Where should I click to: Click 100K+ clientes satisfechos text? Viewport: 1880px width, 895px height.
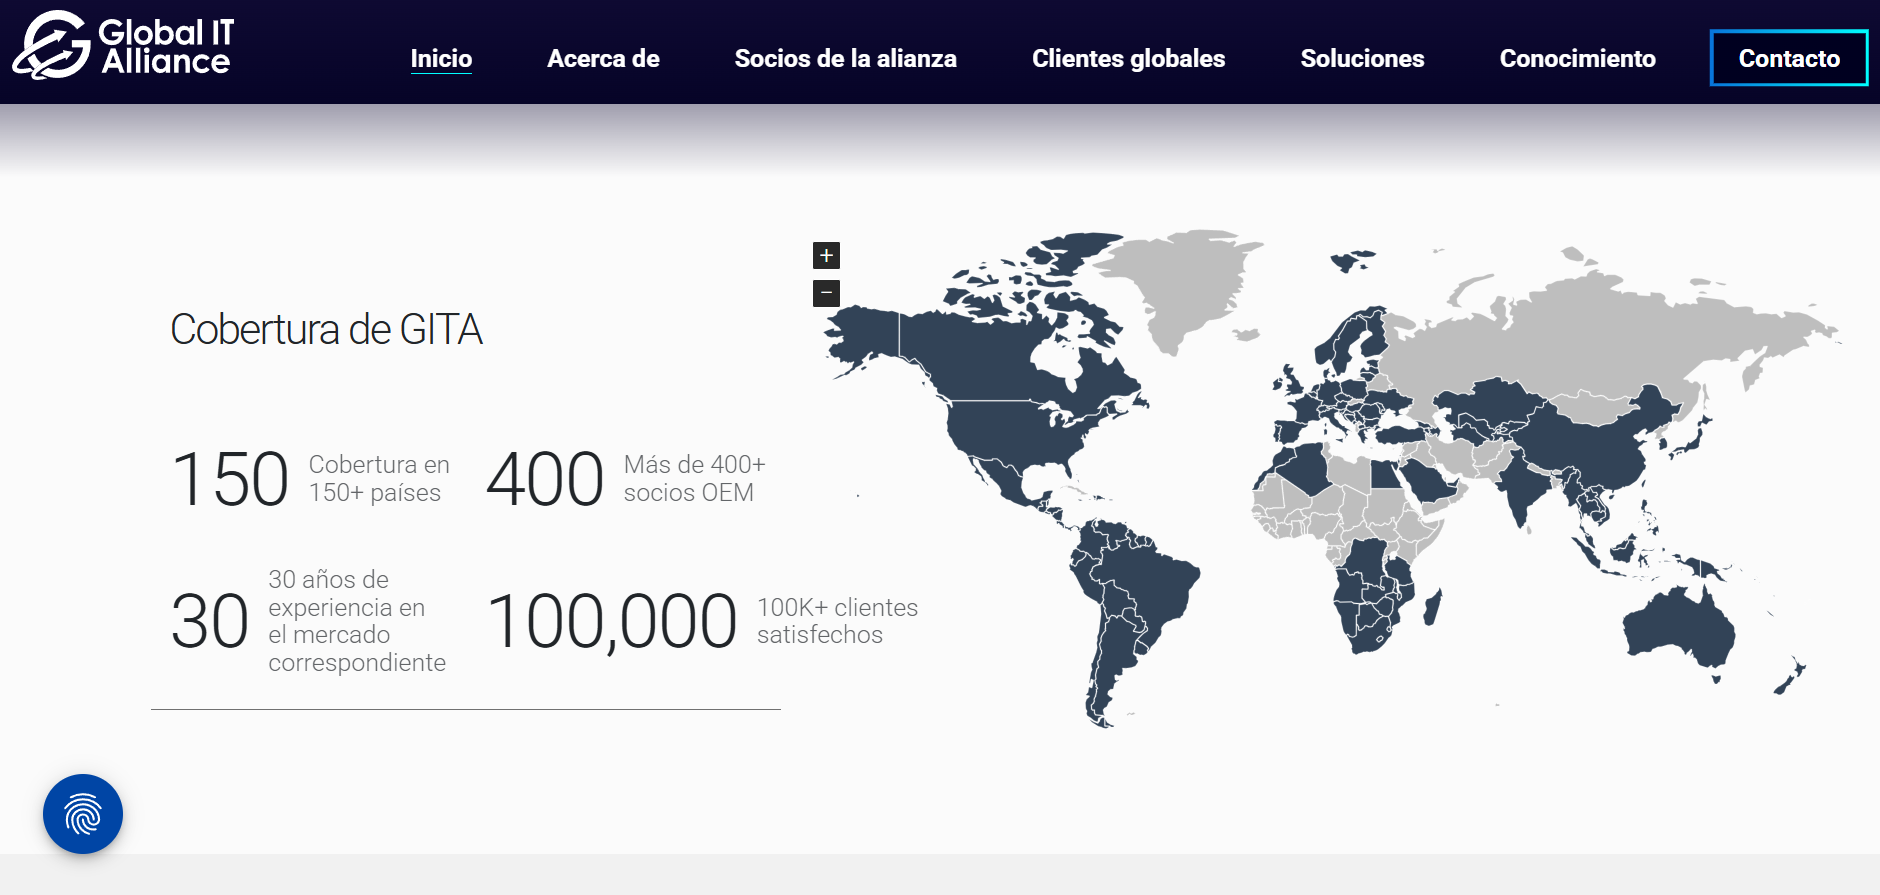click(x=837, y=621)
